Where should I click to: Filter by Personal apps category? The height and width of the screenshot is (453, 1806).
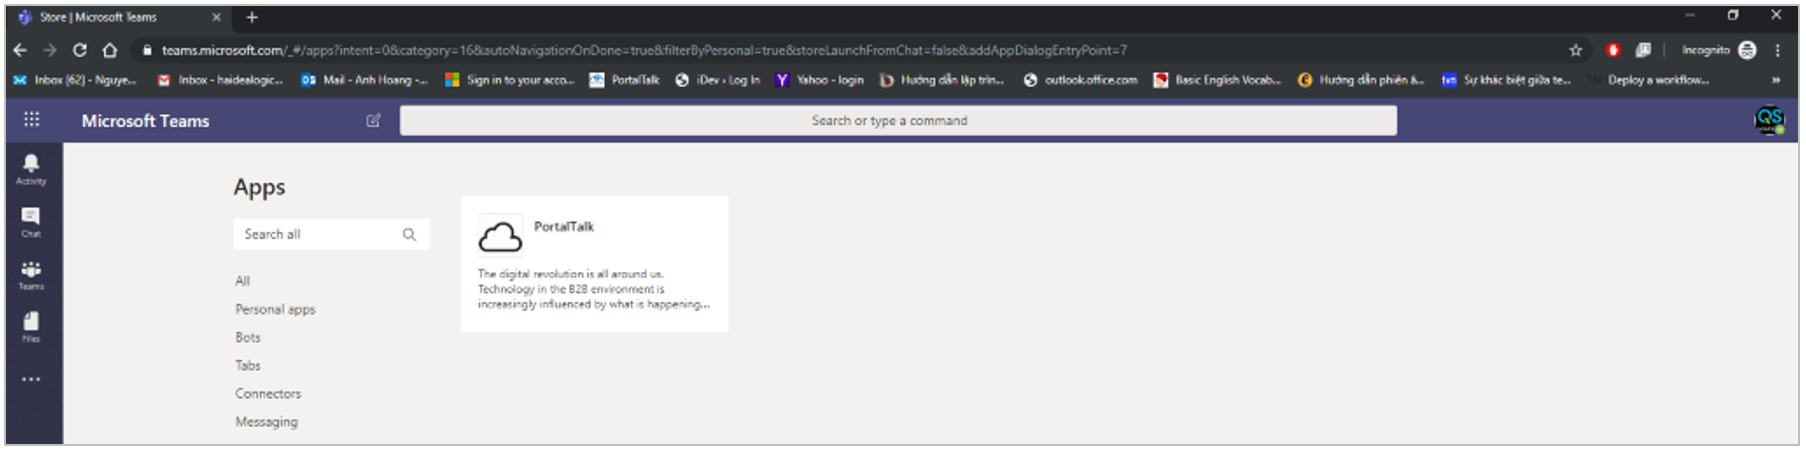coord(275,309)
